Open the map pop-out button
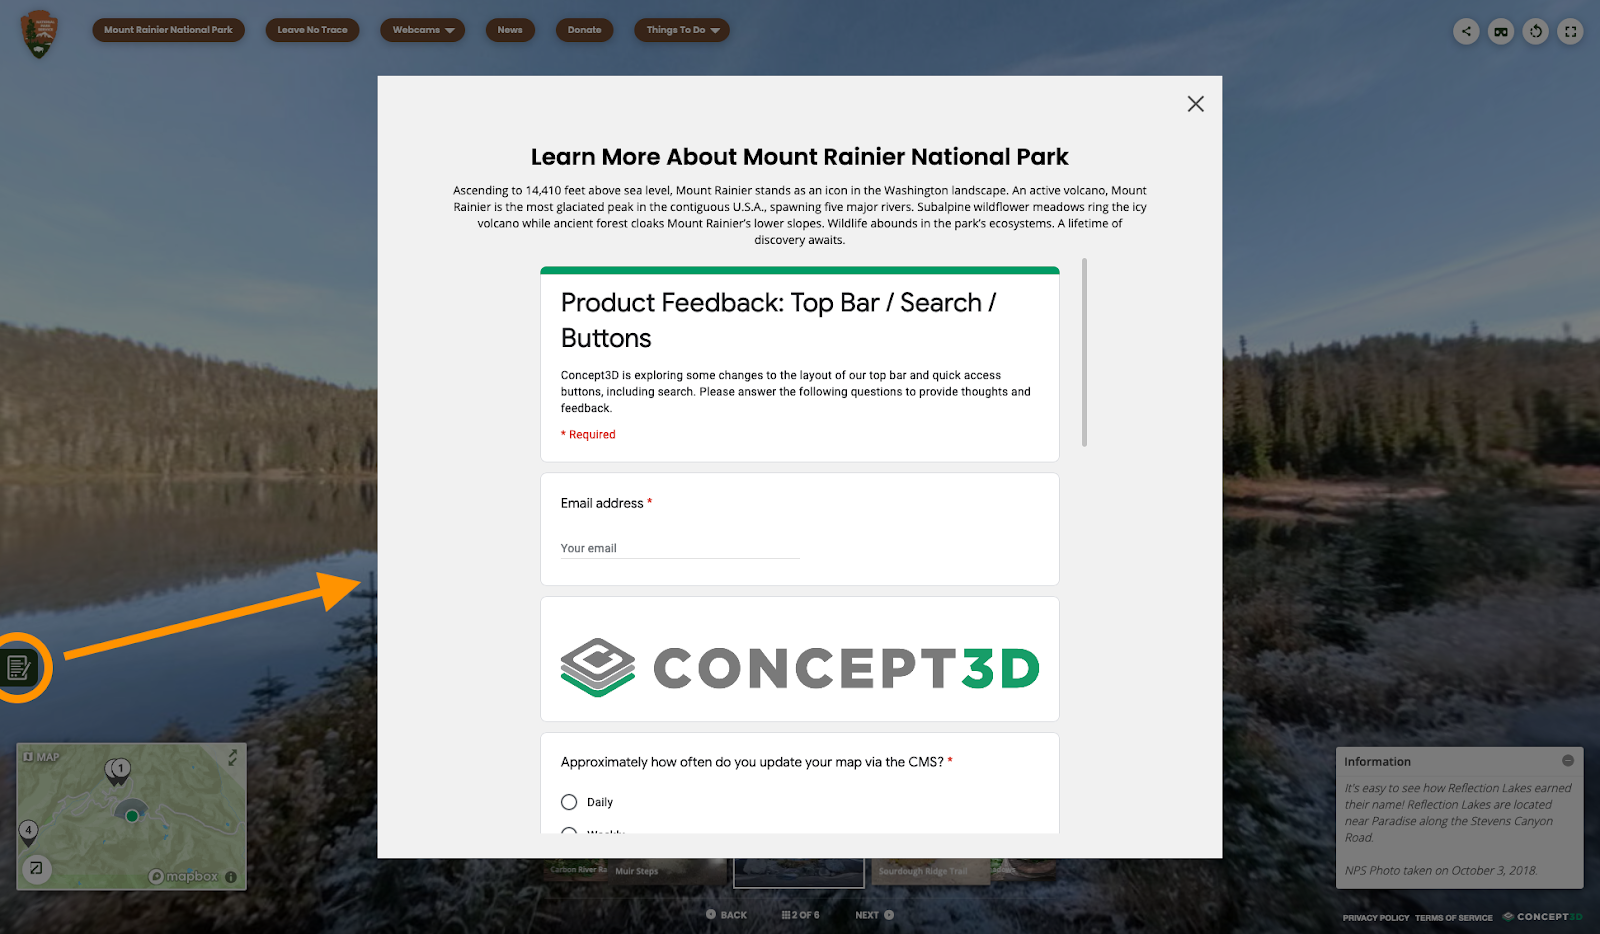Image resolution: width=1600 pixels, height=934 pixels. point(36,868)
